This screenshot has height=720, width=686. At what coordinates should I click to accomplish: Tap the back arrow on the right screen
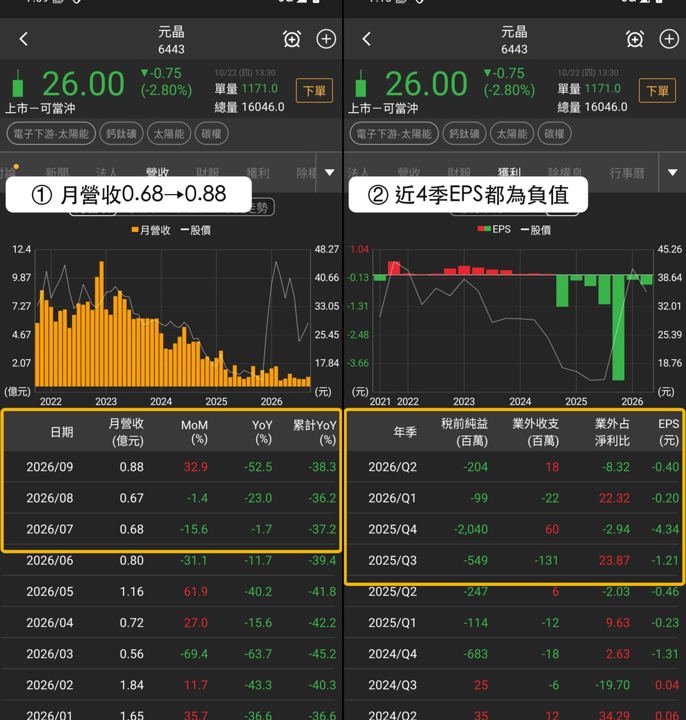[366, 39]
